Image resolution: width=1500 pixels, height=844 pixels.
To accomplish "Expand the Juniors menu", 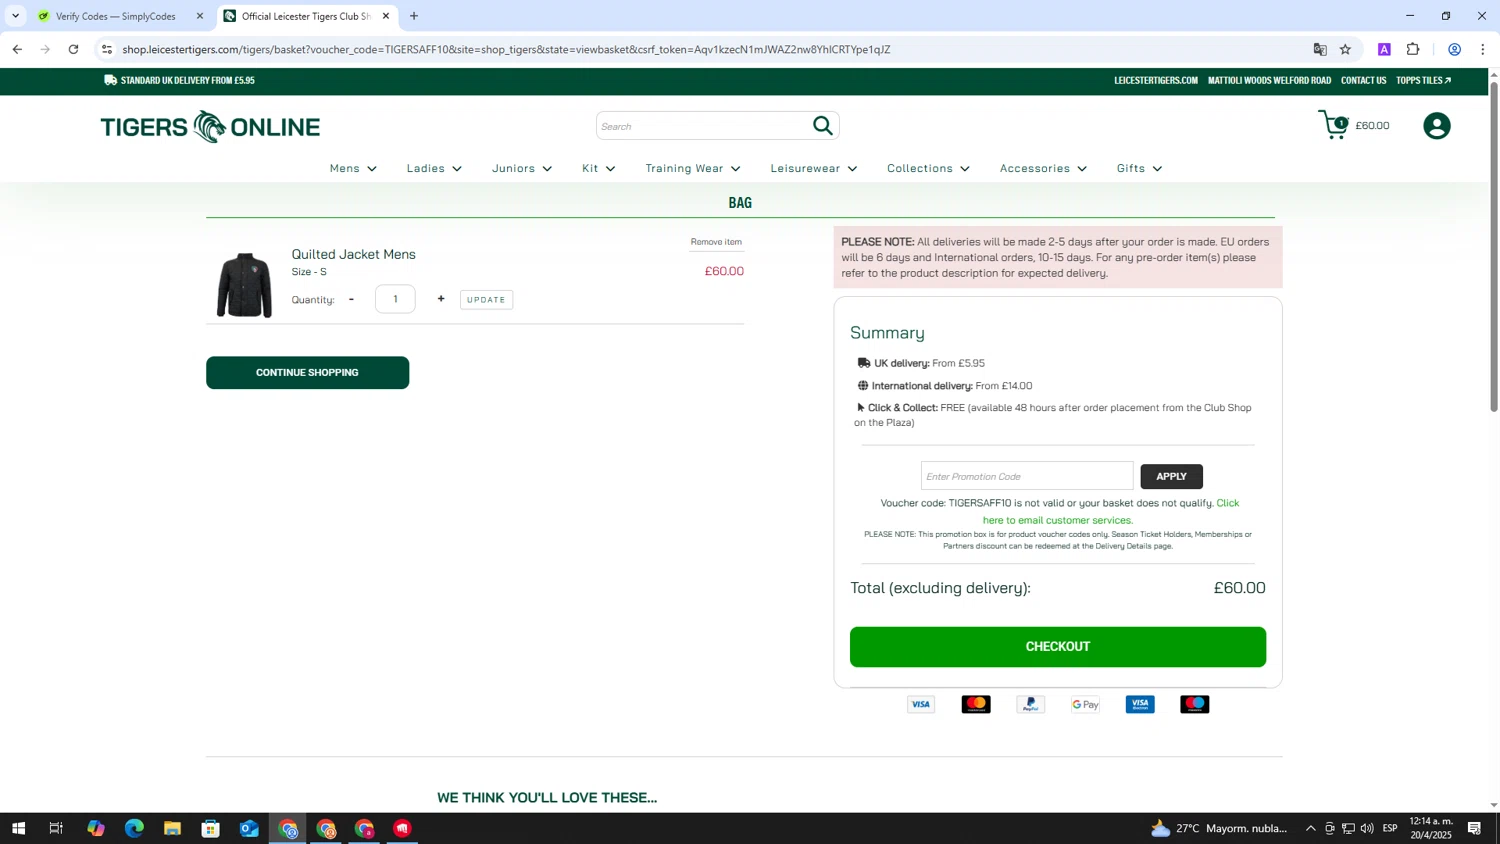I will 522,168.
